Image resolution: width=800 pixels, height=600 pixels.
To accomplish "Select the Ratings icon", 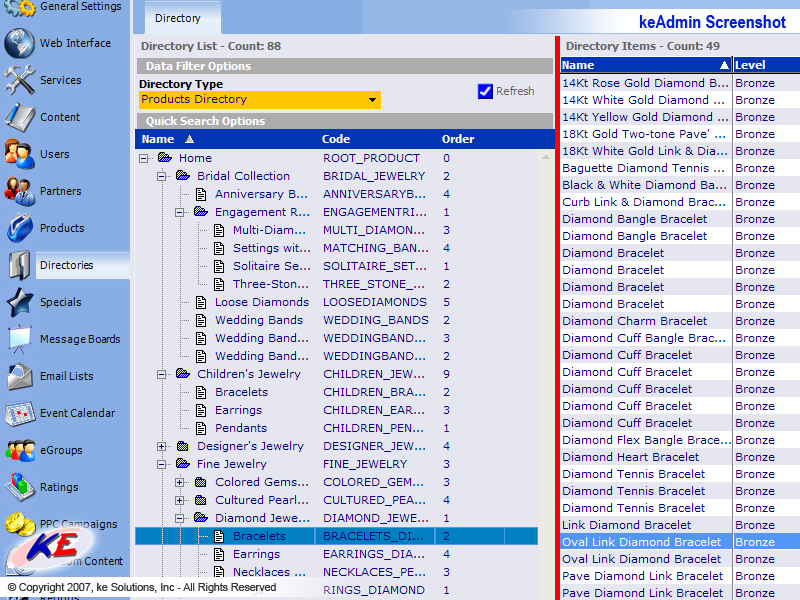I will coord(19,487).
